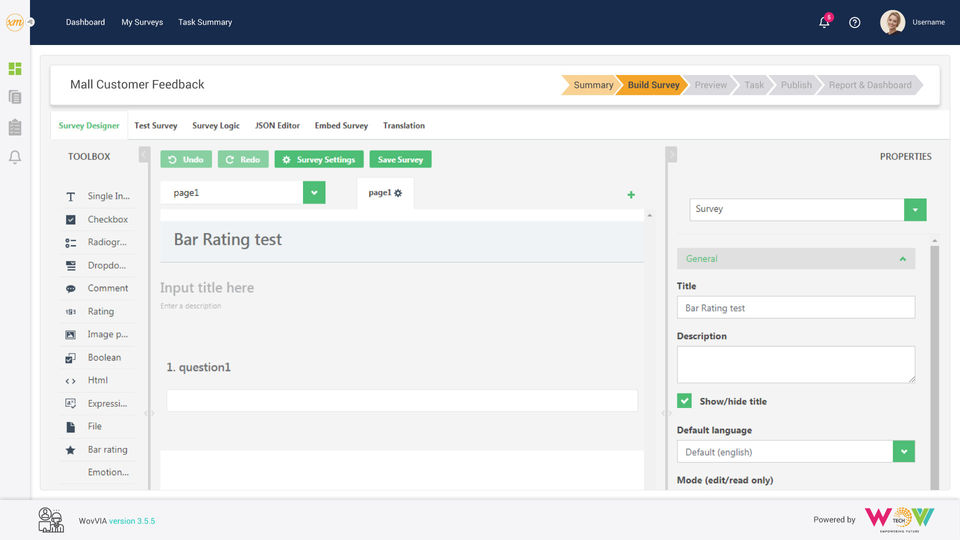Open the bell alerts sidebar icon

15,157
